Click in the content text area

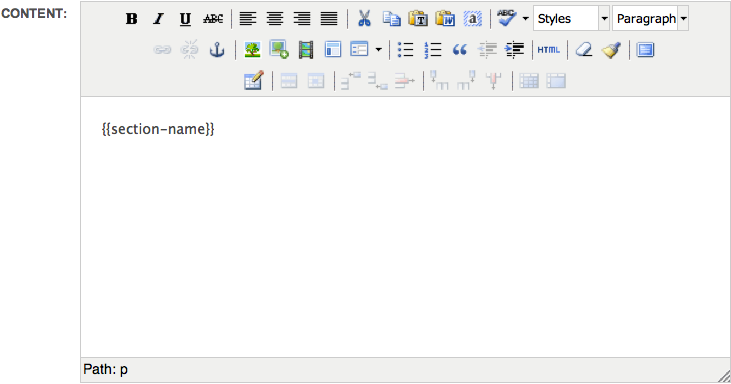point(405,227)
